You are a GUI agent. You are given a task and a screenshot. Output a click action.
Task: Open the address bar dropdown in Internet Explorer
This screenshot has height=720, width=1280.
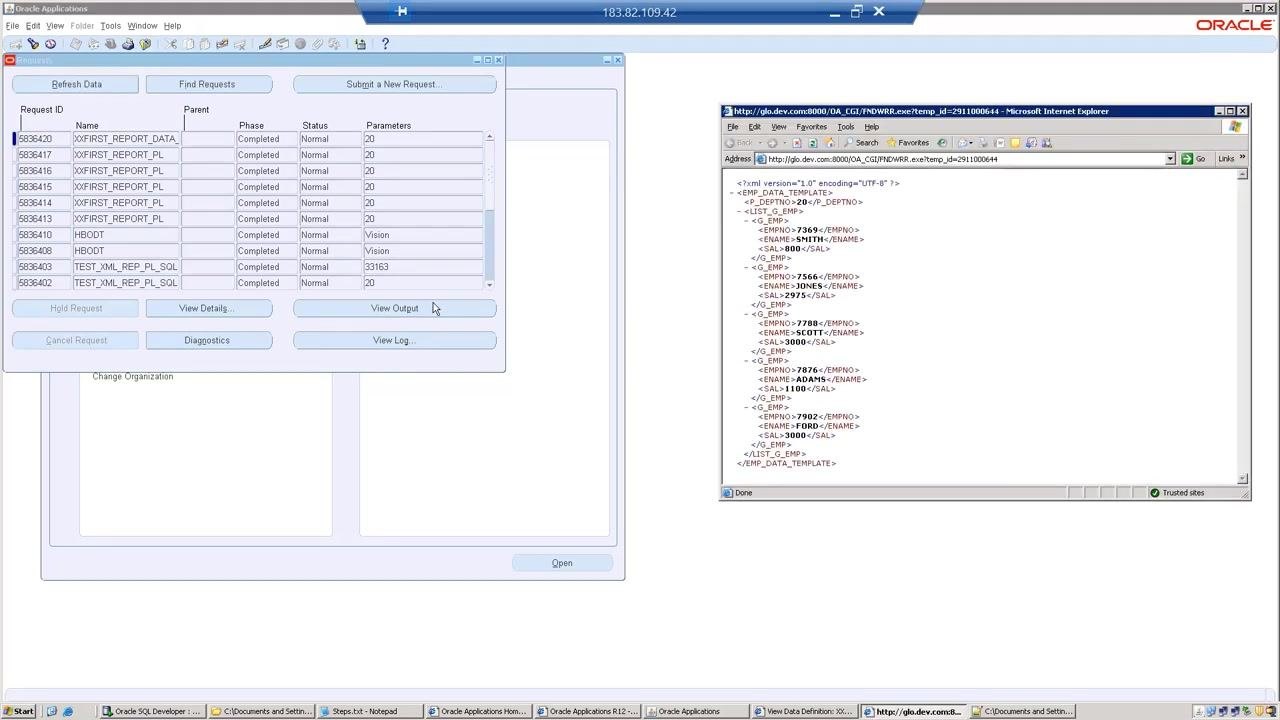pyautogui.click(x=1170, y=159)
